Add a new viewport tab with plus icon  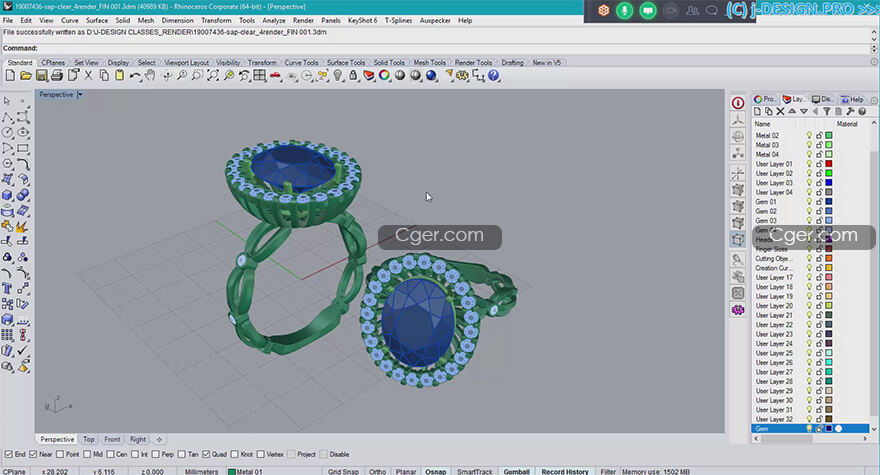[x=159, y=439]
